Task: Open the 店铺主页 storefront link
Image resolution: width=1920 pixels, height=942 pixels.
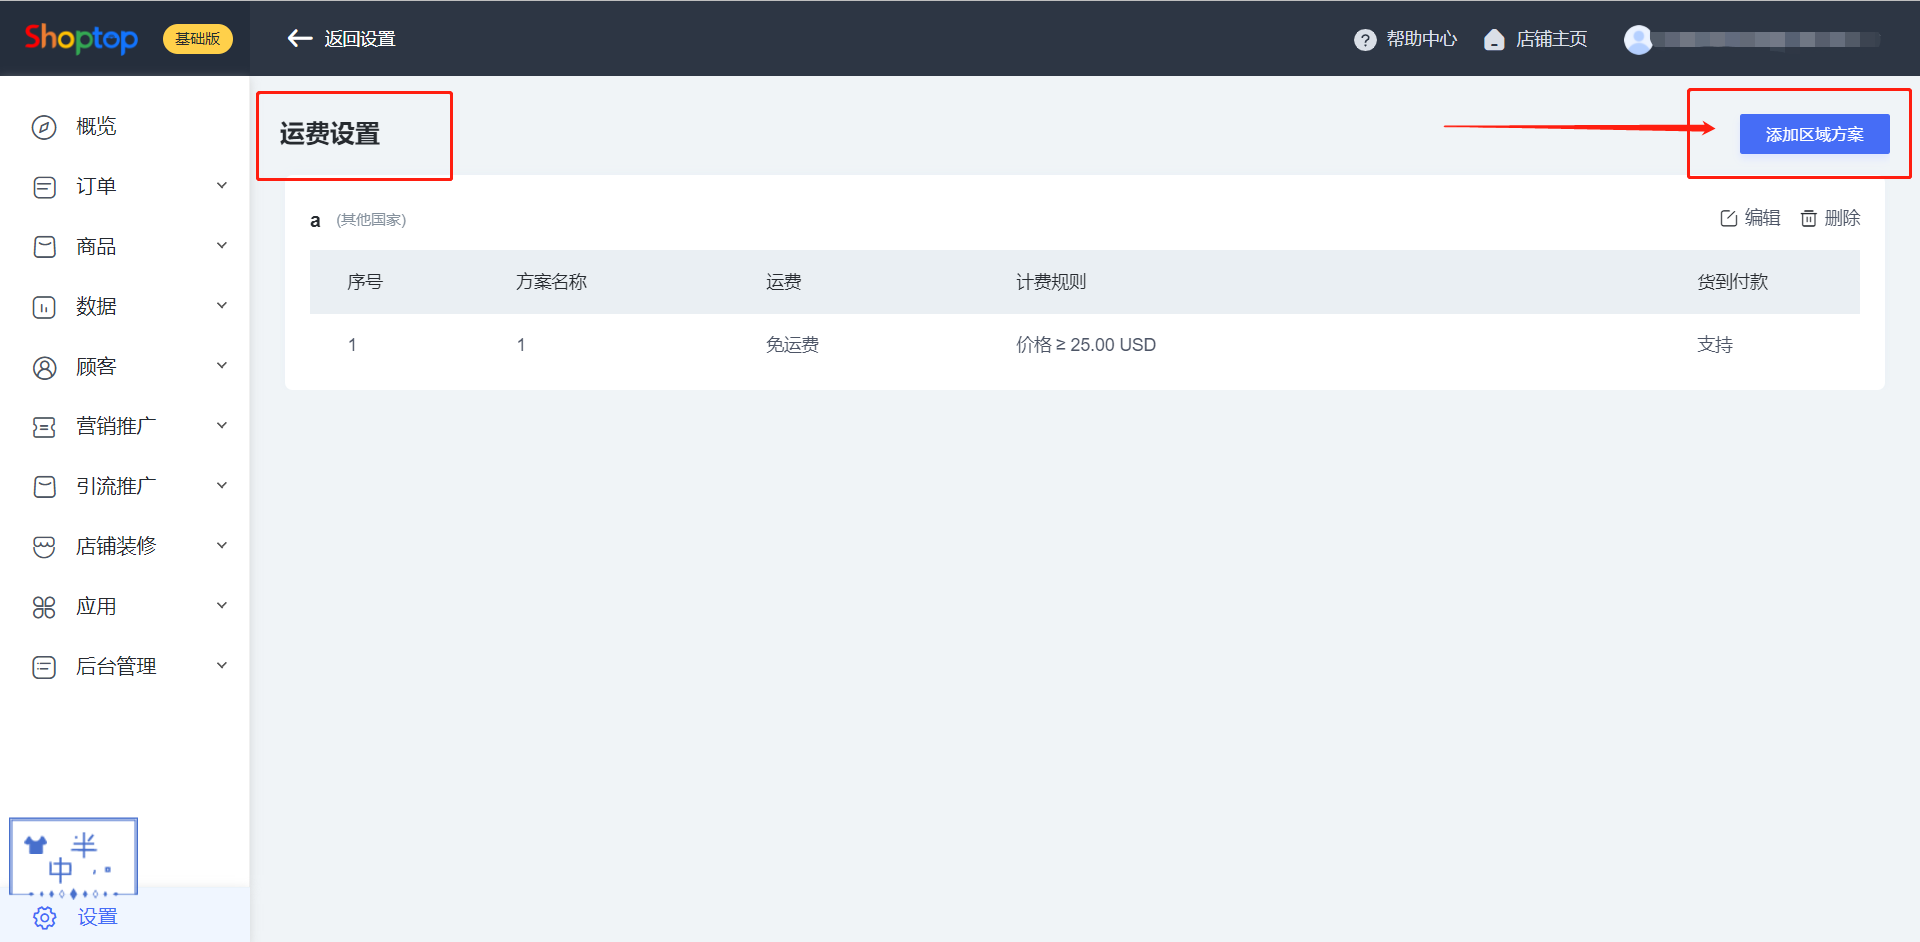Action: tap(1537, 39)
